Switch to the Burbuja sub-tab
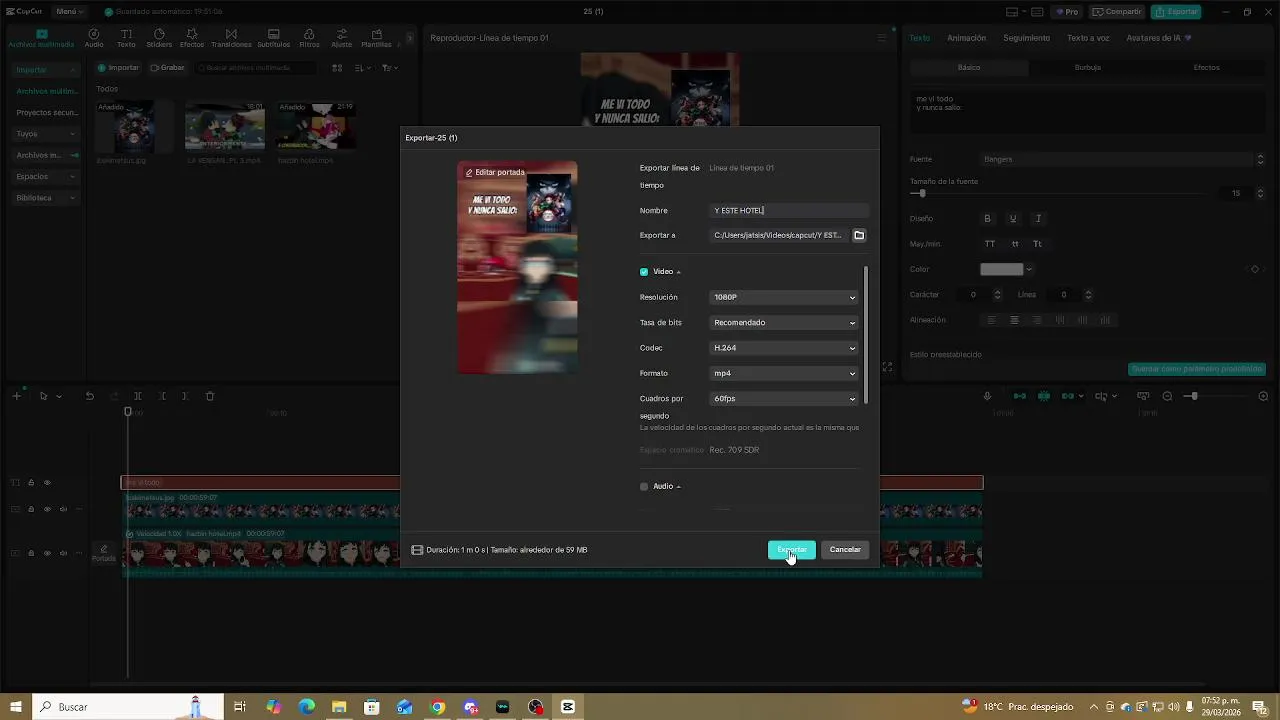Image resolution: width=1280 pixels, height=720 pixels. click(1087, 68)
